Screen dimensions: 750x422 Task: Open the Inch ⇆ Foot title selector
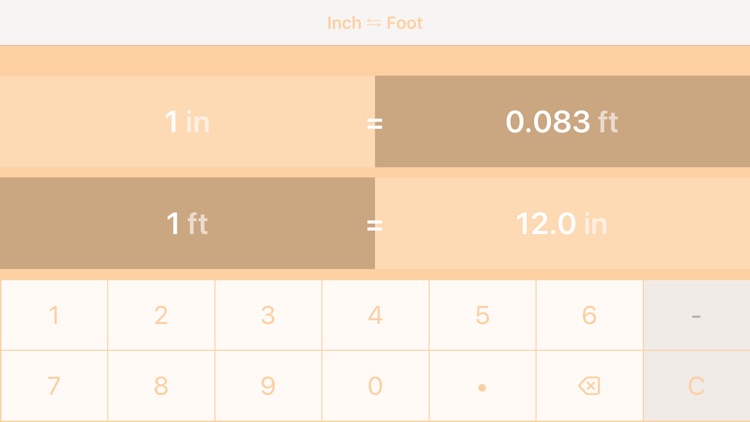375,22
